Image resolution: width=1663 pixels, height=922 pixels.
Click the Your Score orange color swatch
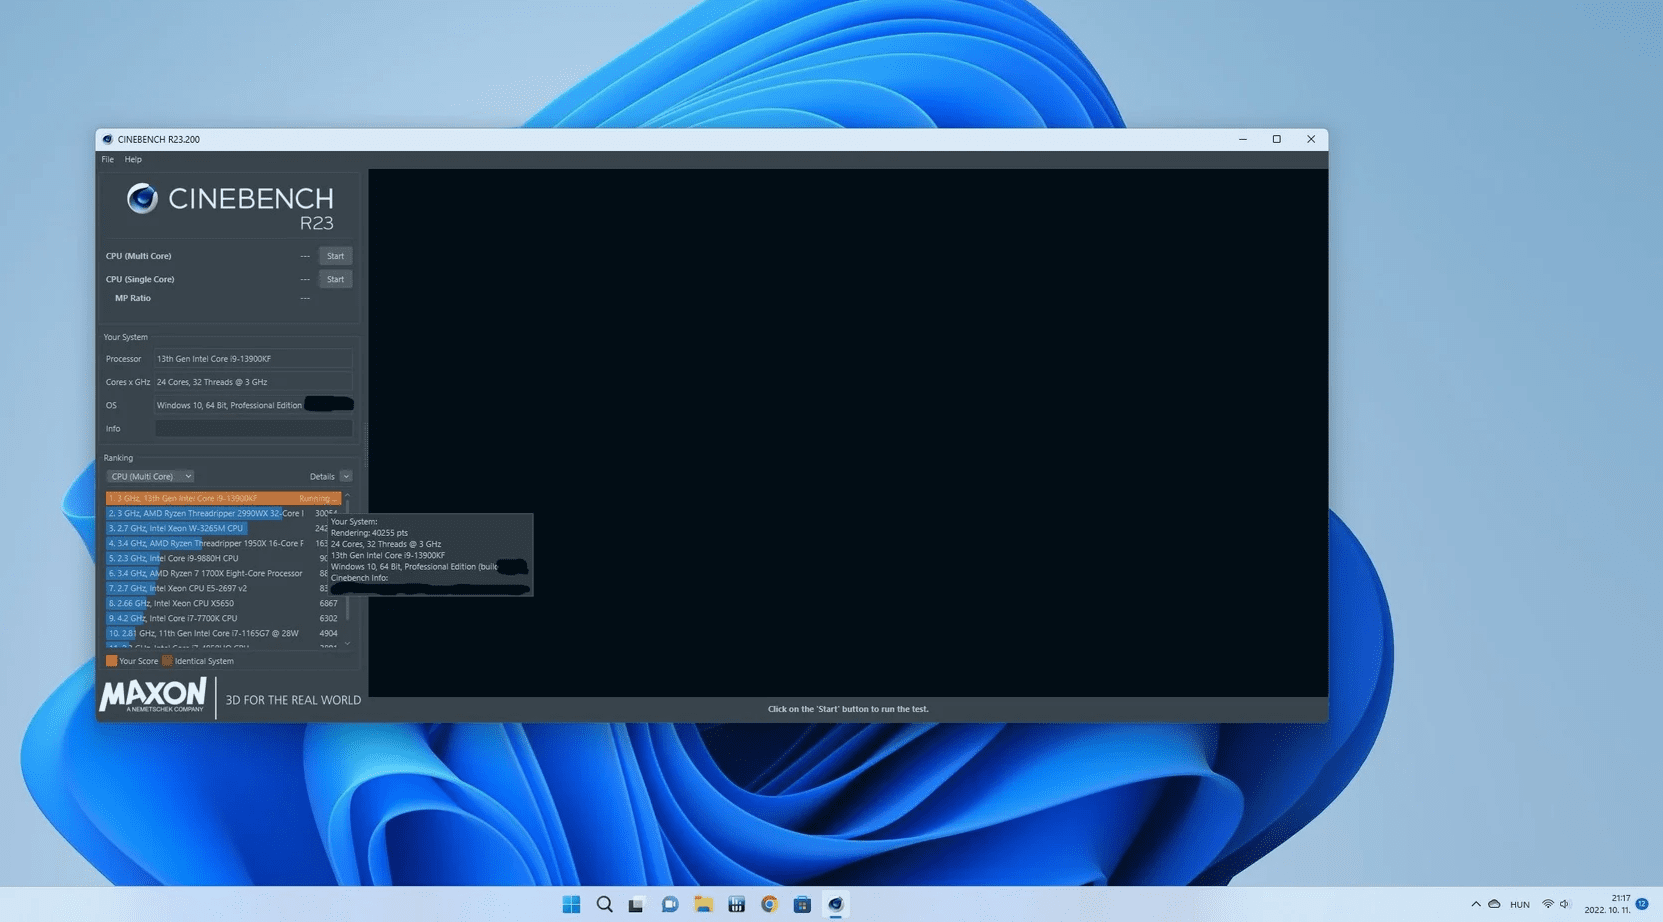click(111, 661)
